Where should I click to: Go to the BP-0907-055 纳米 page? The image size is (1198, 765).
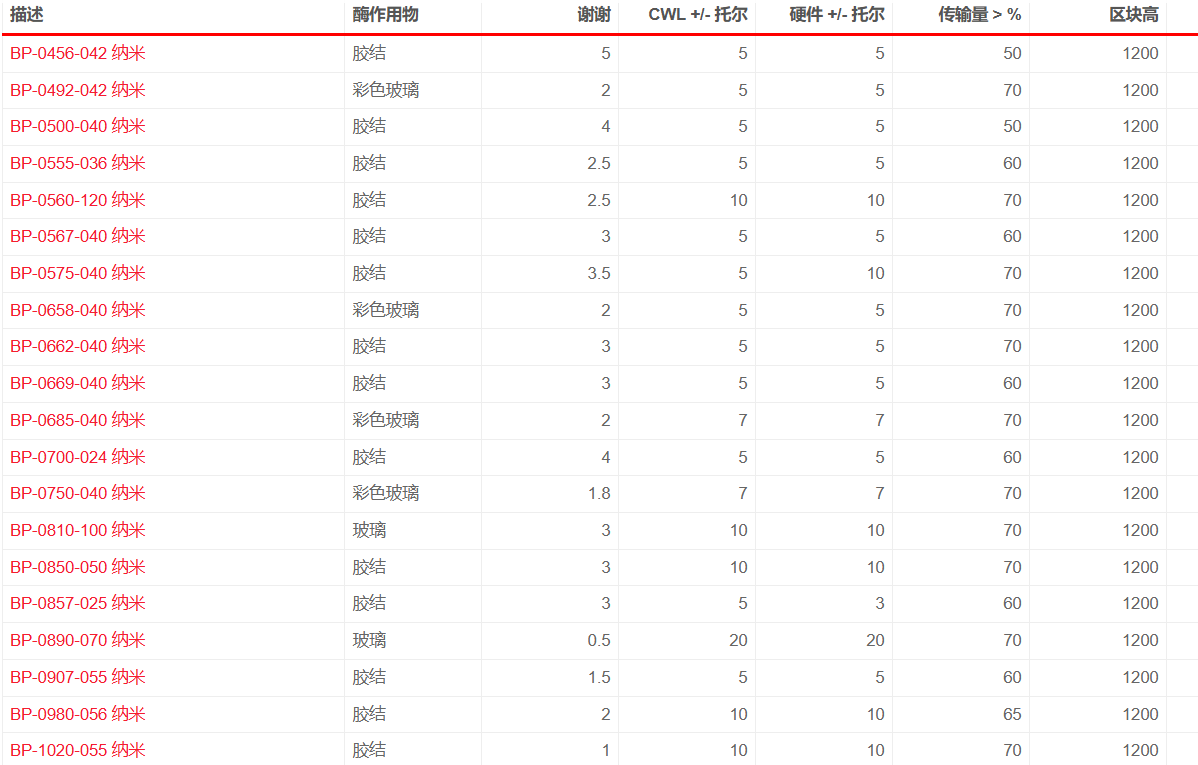click(x=77, y=677)
